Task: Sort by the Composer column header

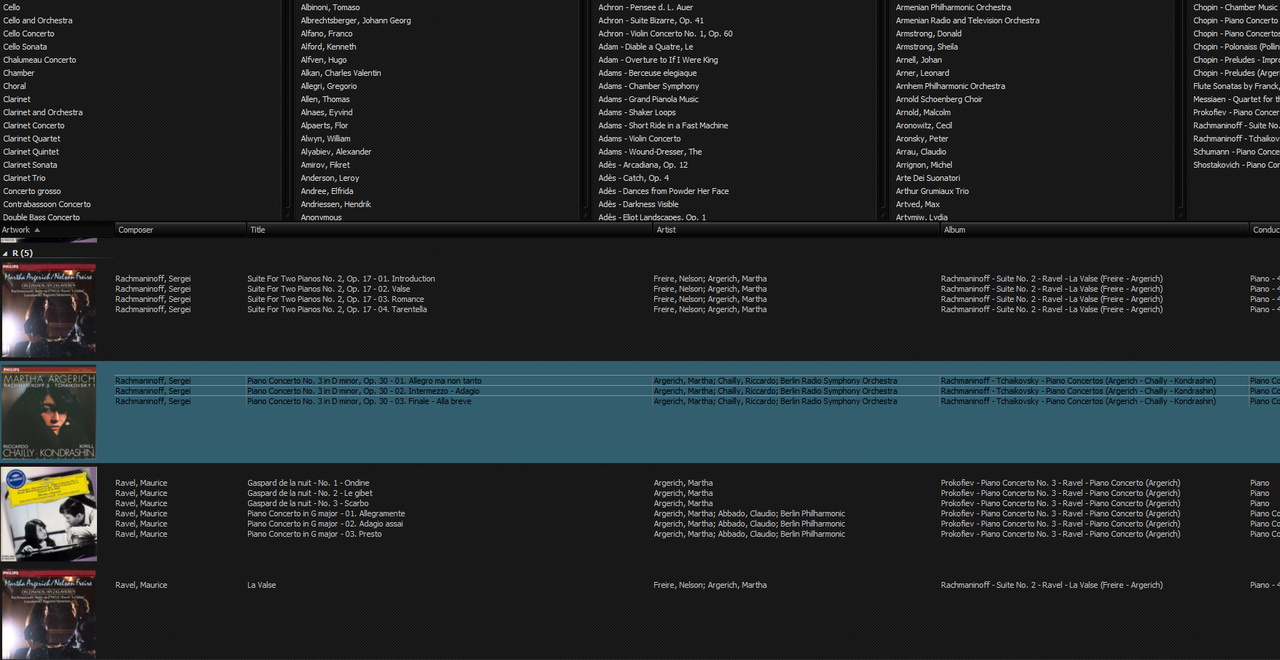Action: (x=181, y=230)
